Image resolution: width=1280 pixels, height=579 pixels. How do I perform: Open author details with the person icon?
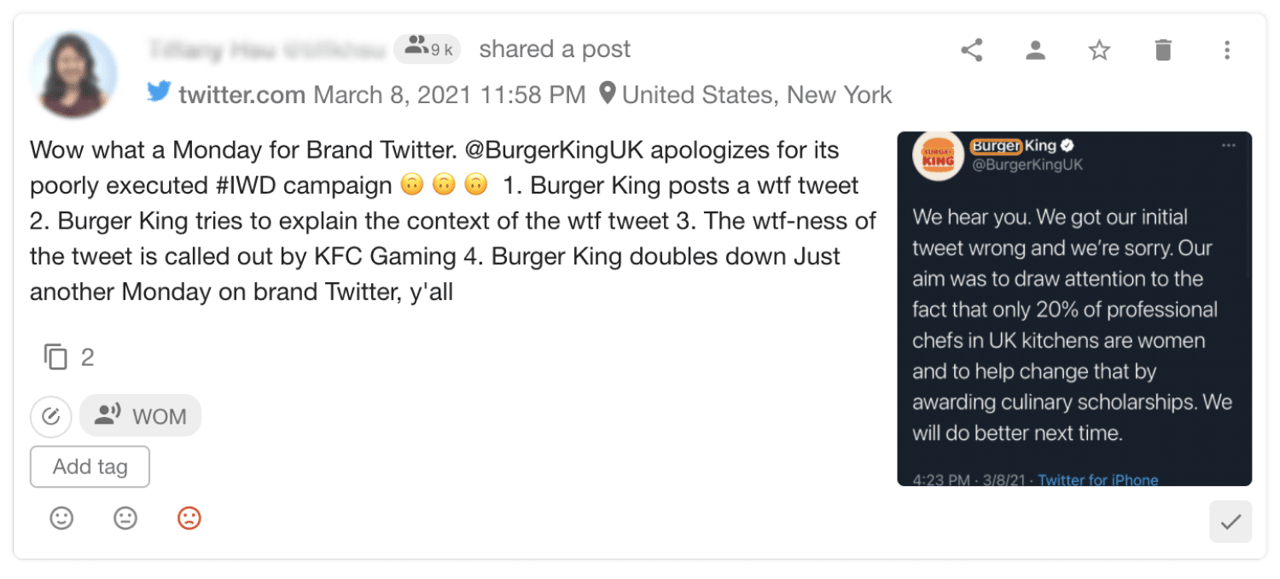pos(1035,49)
